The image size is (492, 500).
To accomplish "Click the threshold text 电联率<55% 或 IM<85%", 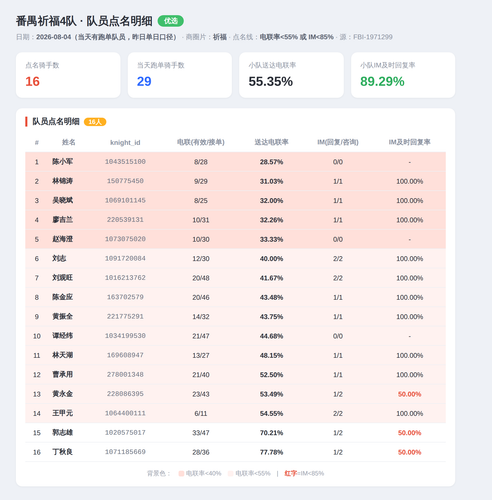I will [x=297, y=37].
